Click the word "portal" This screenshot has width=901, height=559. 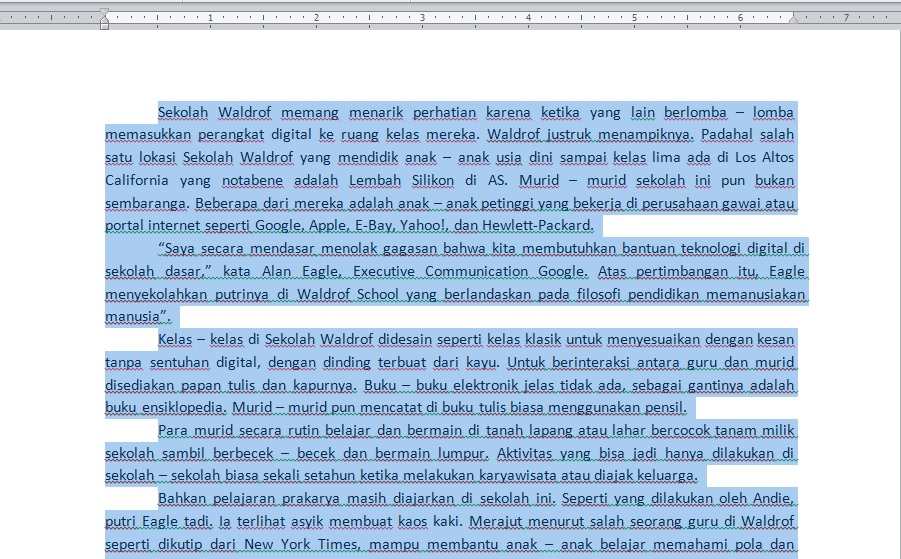(125, 225)
